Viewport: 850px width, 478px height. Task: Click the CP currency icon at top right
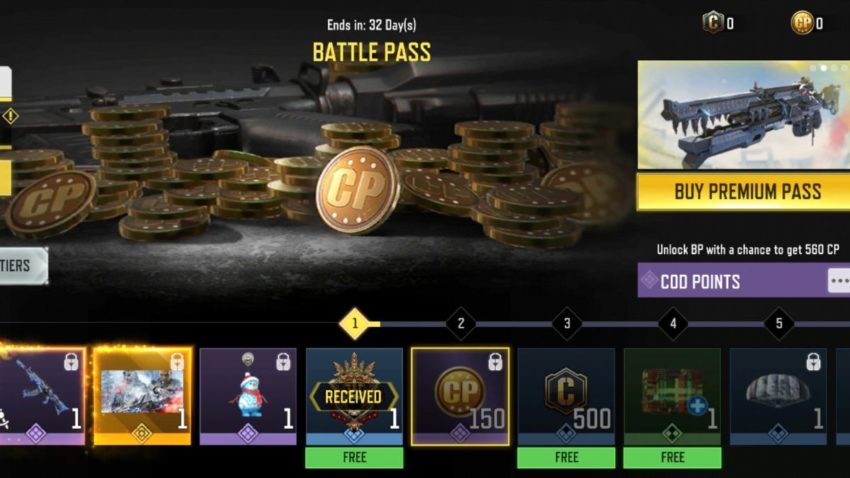[x=802, y=23]
